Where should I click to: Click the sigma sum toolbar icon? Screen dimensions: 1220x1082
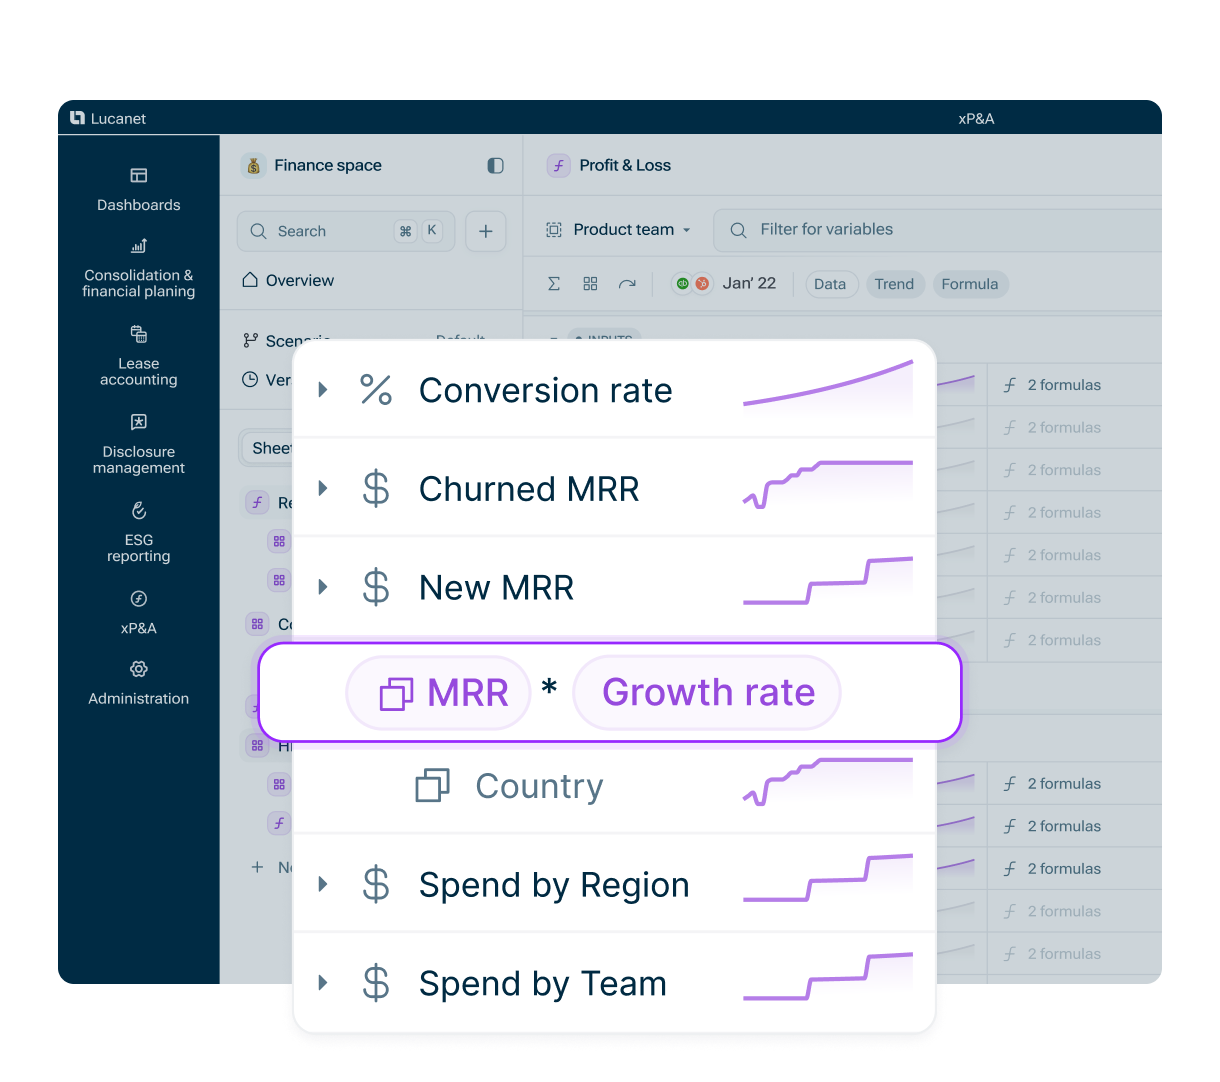pyautogui.click(x=554, y=284)
